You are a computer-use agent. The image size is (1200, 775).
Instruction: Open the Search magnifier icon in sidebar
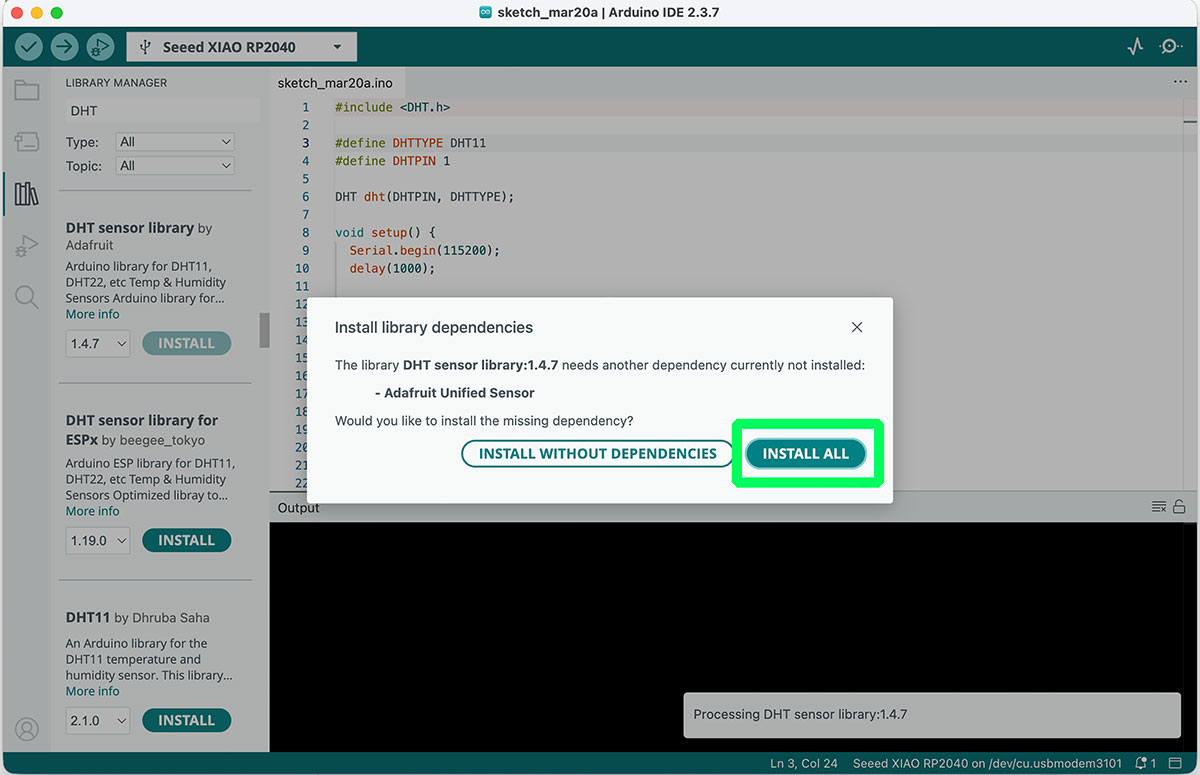27,297
